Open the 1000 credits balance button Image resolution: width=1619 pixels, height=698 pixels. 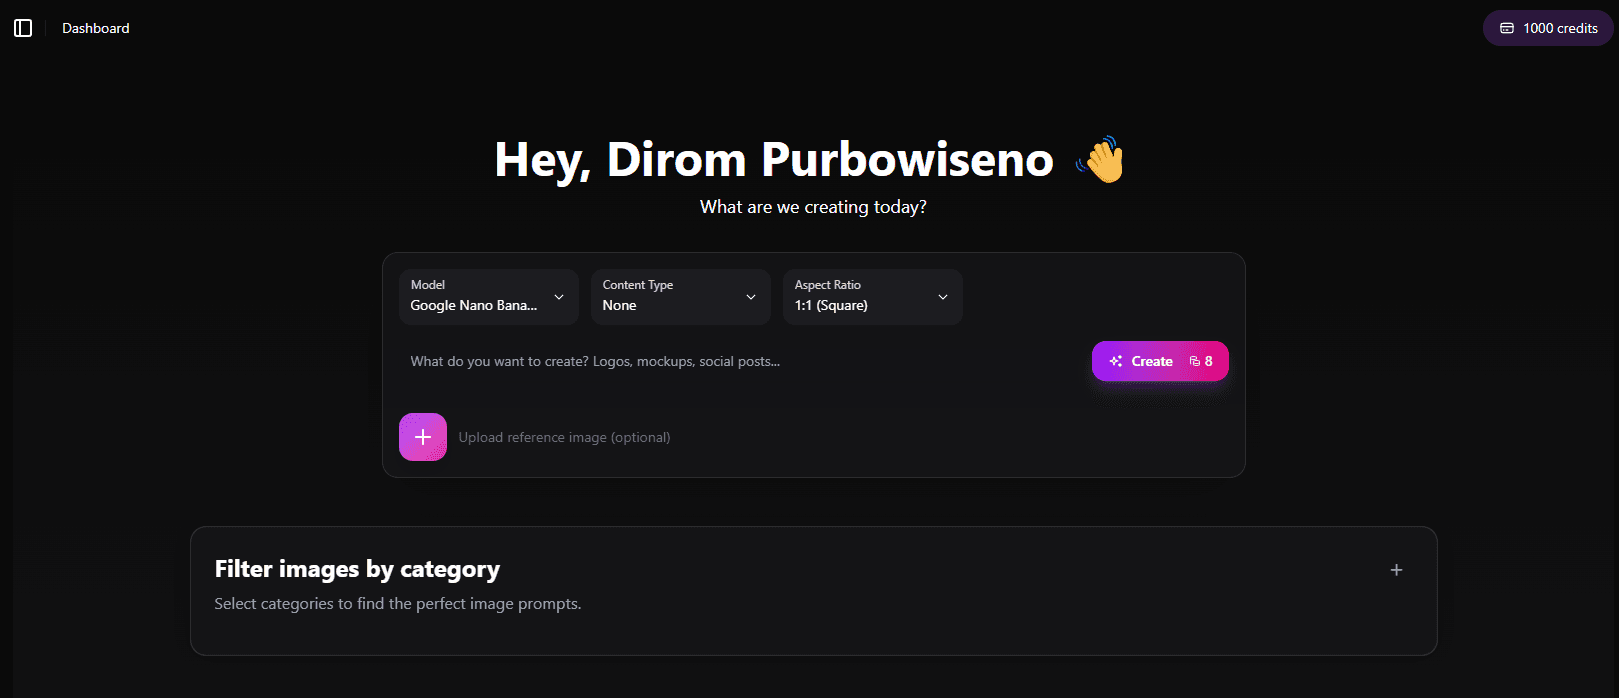pos(1548,28)
